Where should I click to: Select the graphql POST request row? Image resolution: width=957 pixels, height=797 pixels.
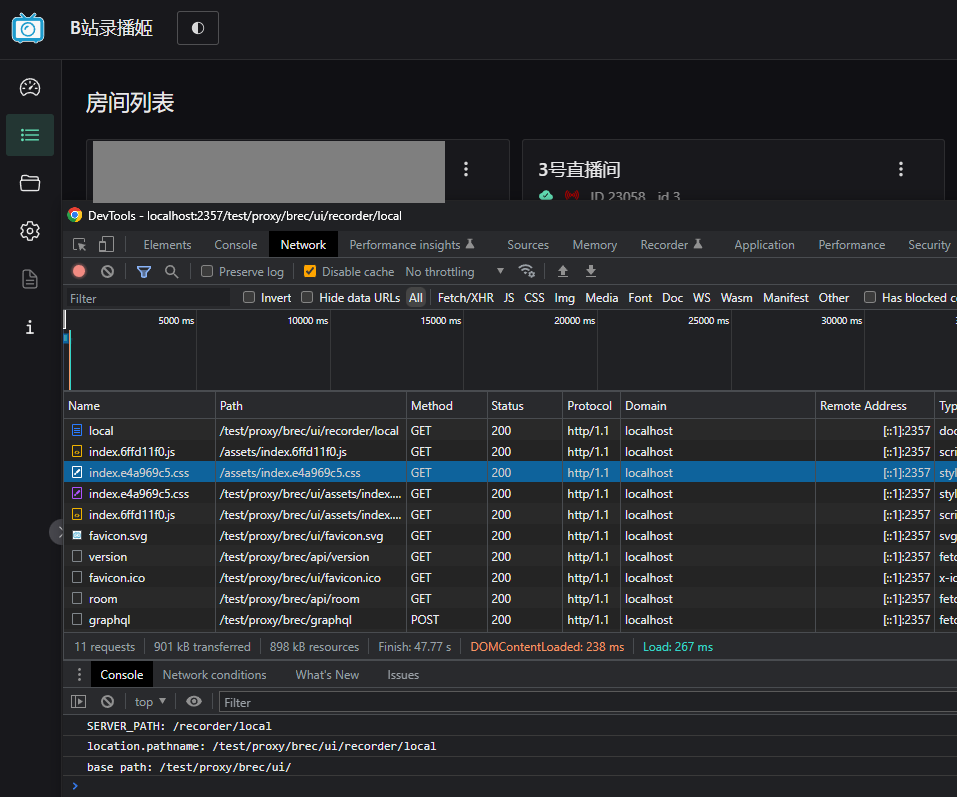(x=109, y=620)
